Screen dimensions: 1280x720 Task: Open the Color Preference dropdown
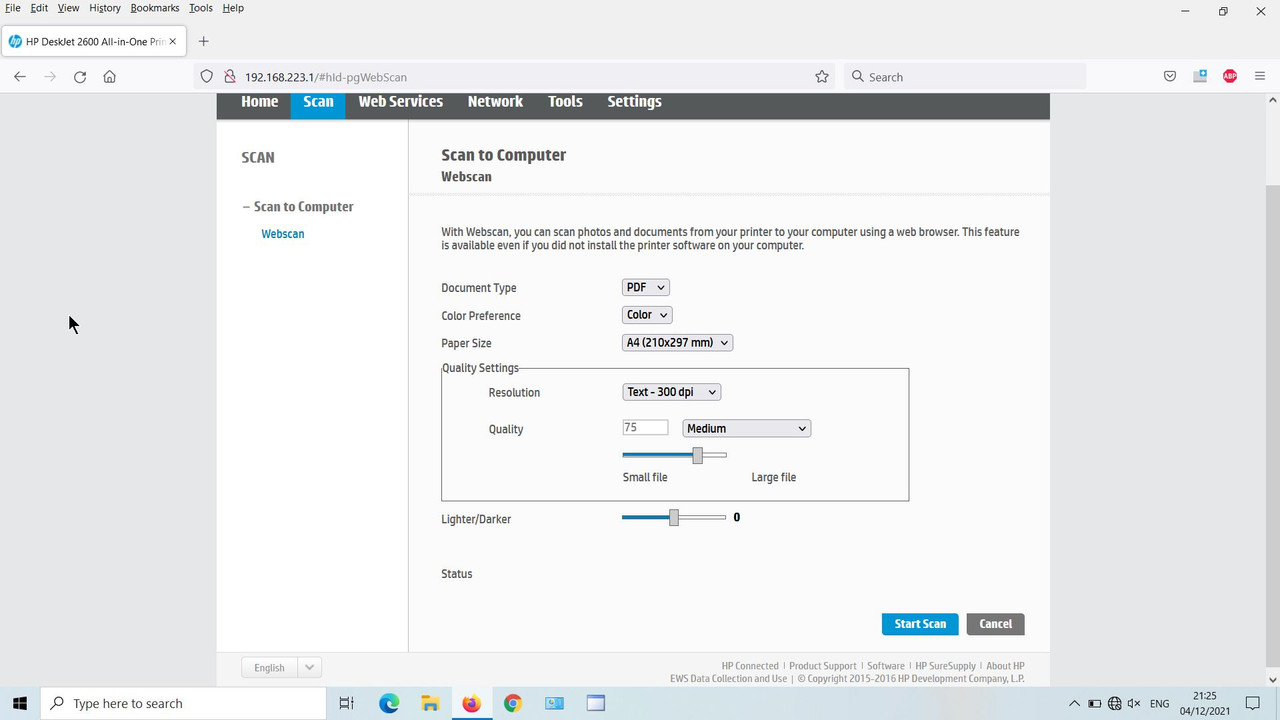647,315
